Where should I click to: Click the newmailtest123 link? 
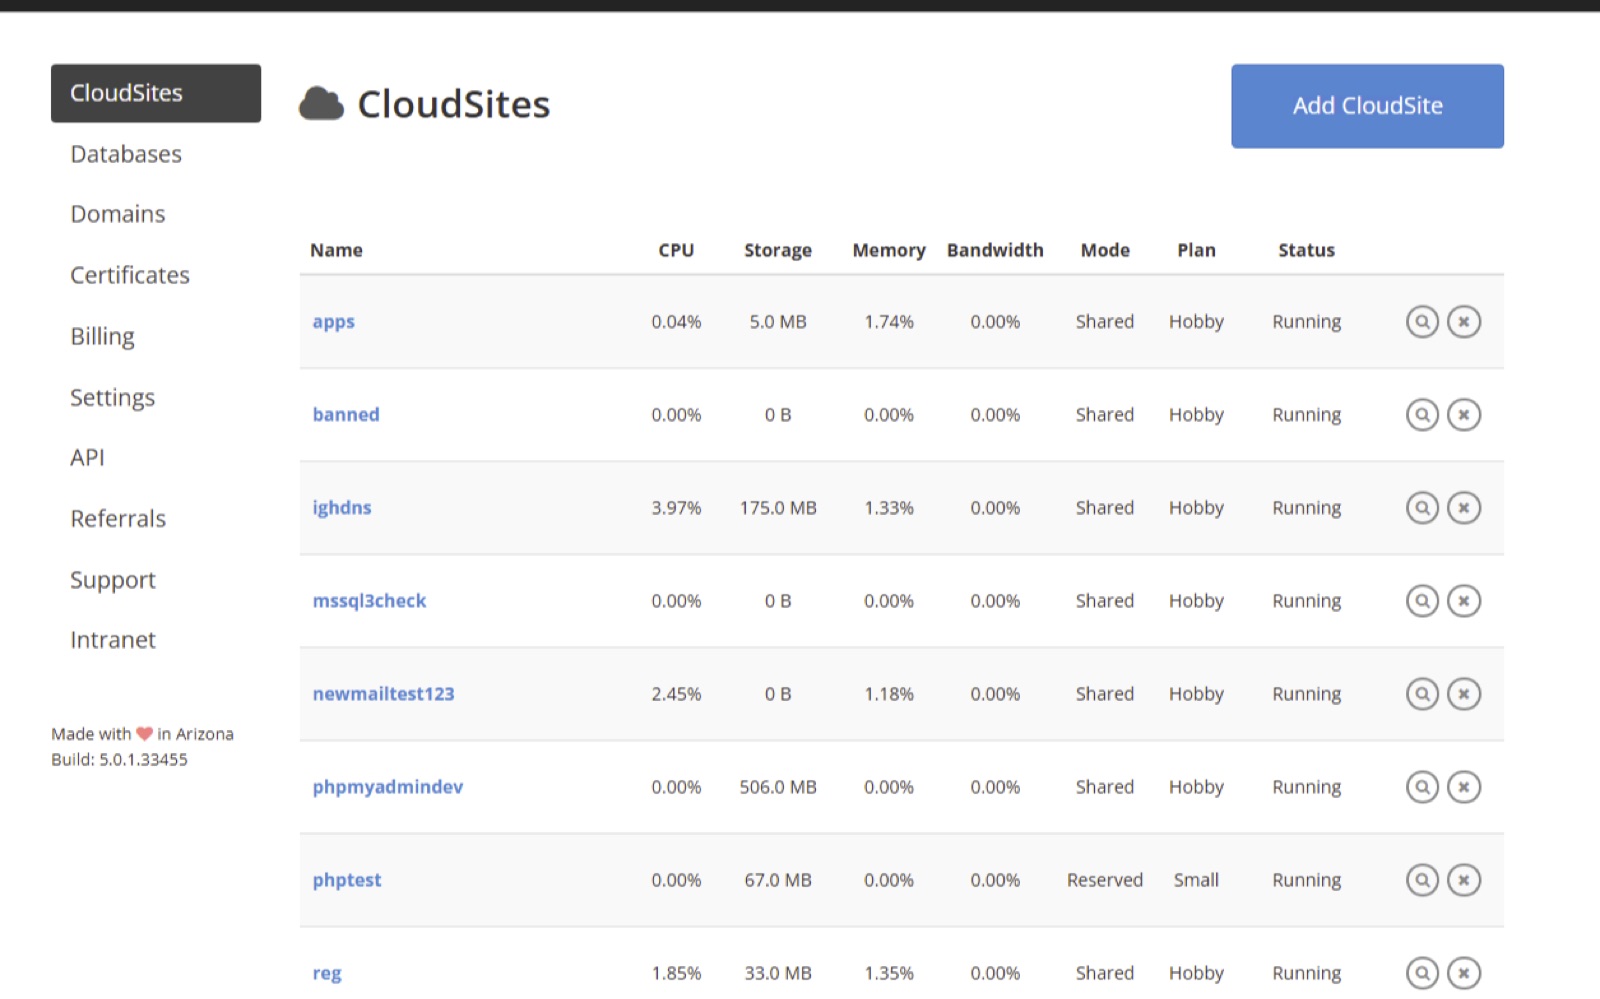pos(383,694)
